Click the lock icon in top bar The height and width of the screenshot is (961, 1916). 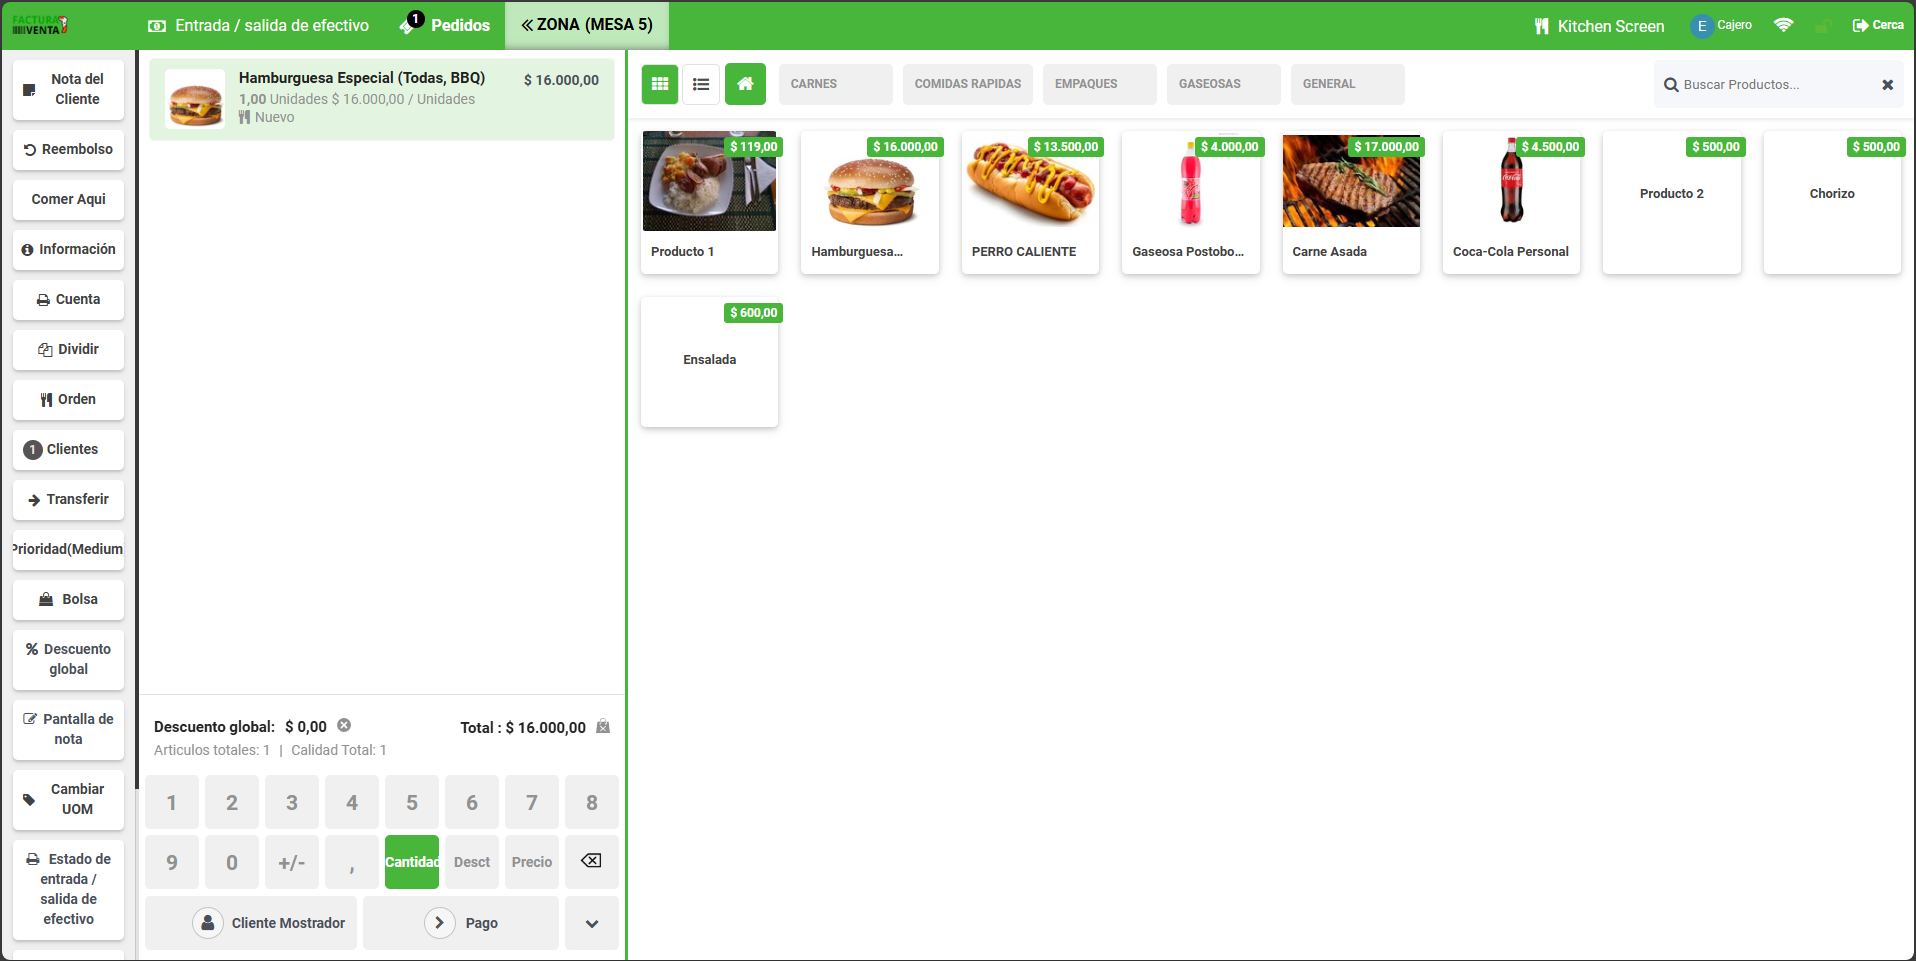(x=1822, y=26)
